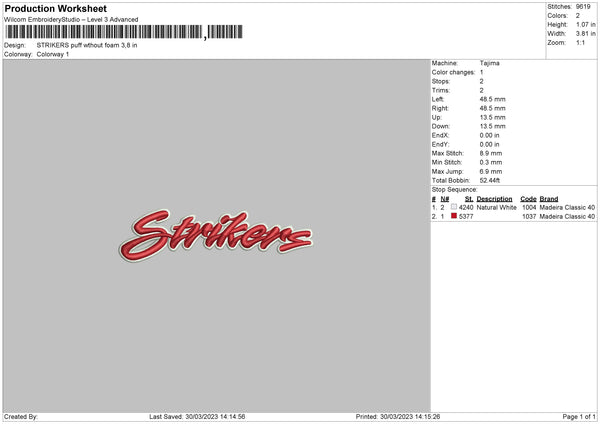
Task: Click the Stitches value 9619
Action: tap(583, 7)
